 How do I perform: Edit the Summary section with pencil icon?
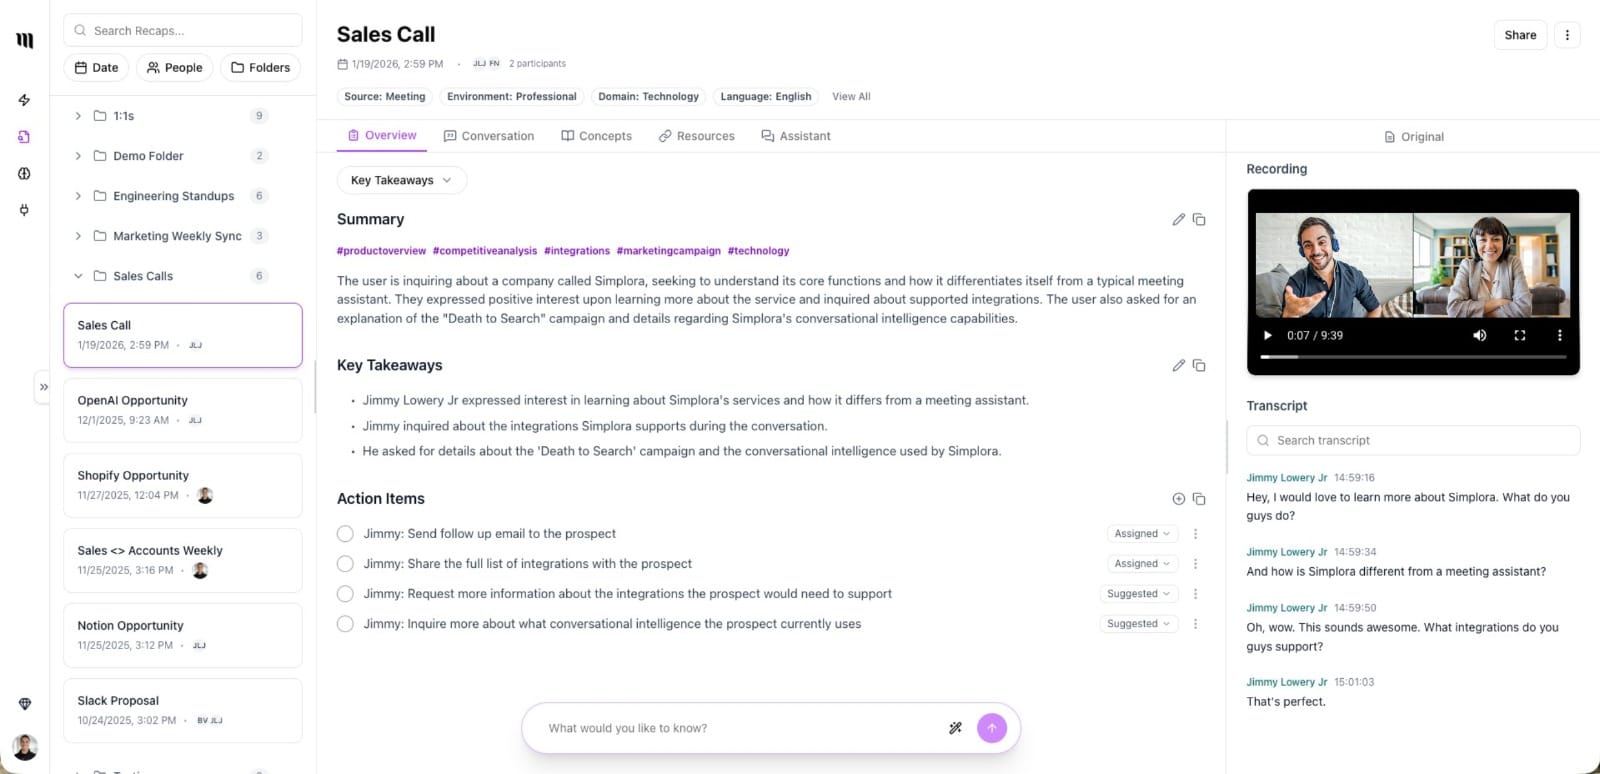(1178, 220)
